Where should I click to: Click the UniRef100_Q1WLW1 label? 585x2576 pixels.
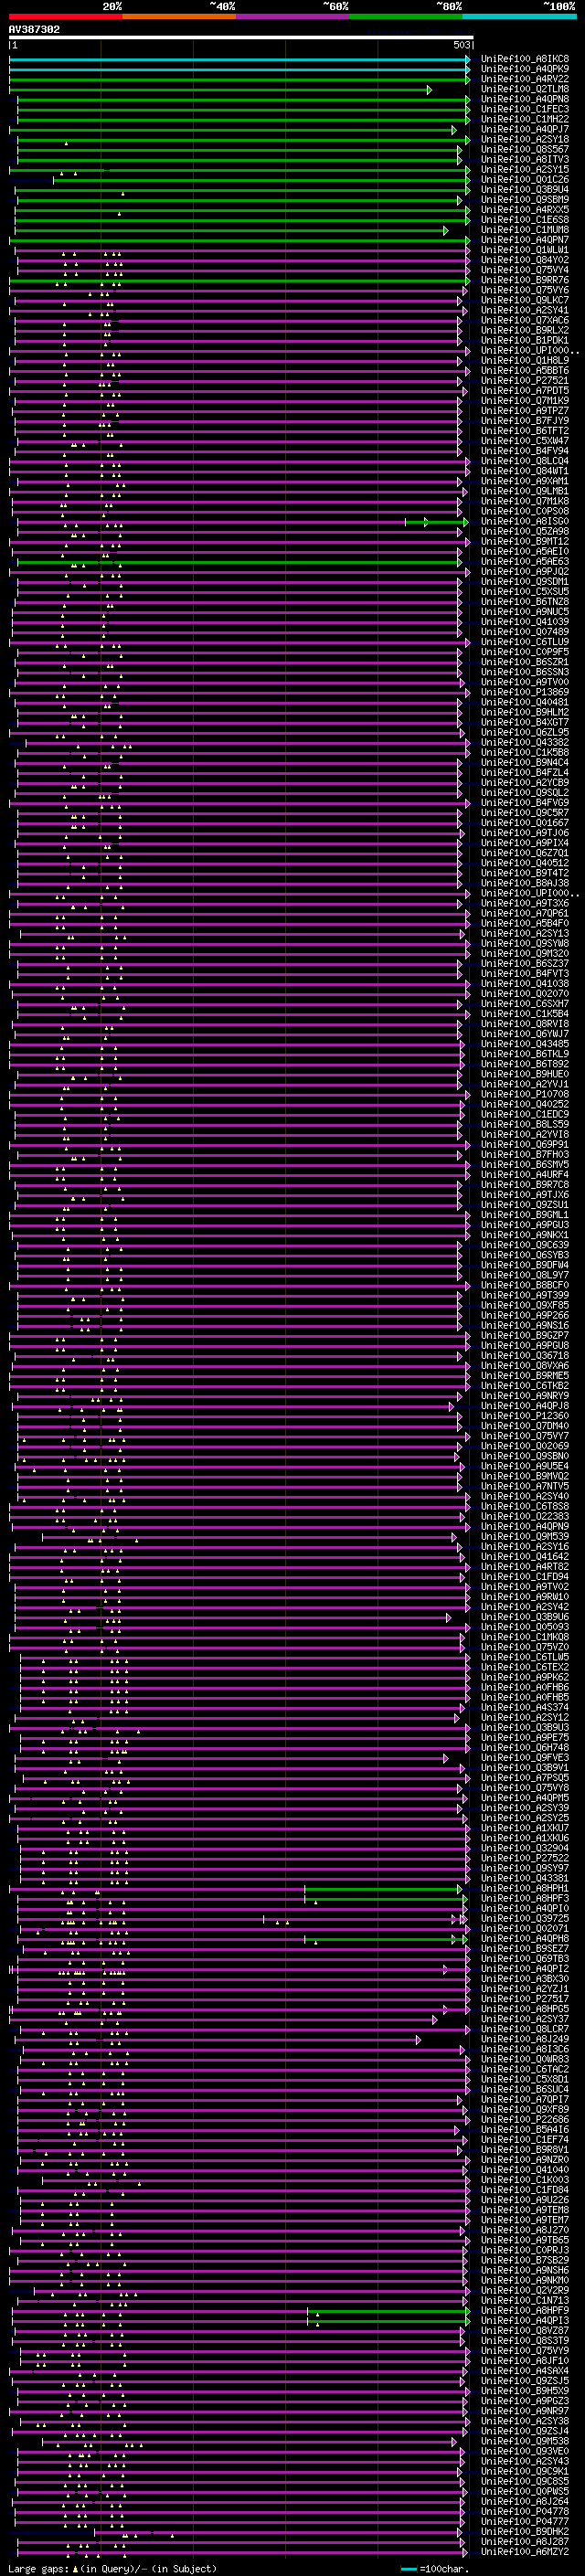point(524,250)
